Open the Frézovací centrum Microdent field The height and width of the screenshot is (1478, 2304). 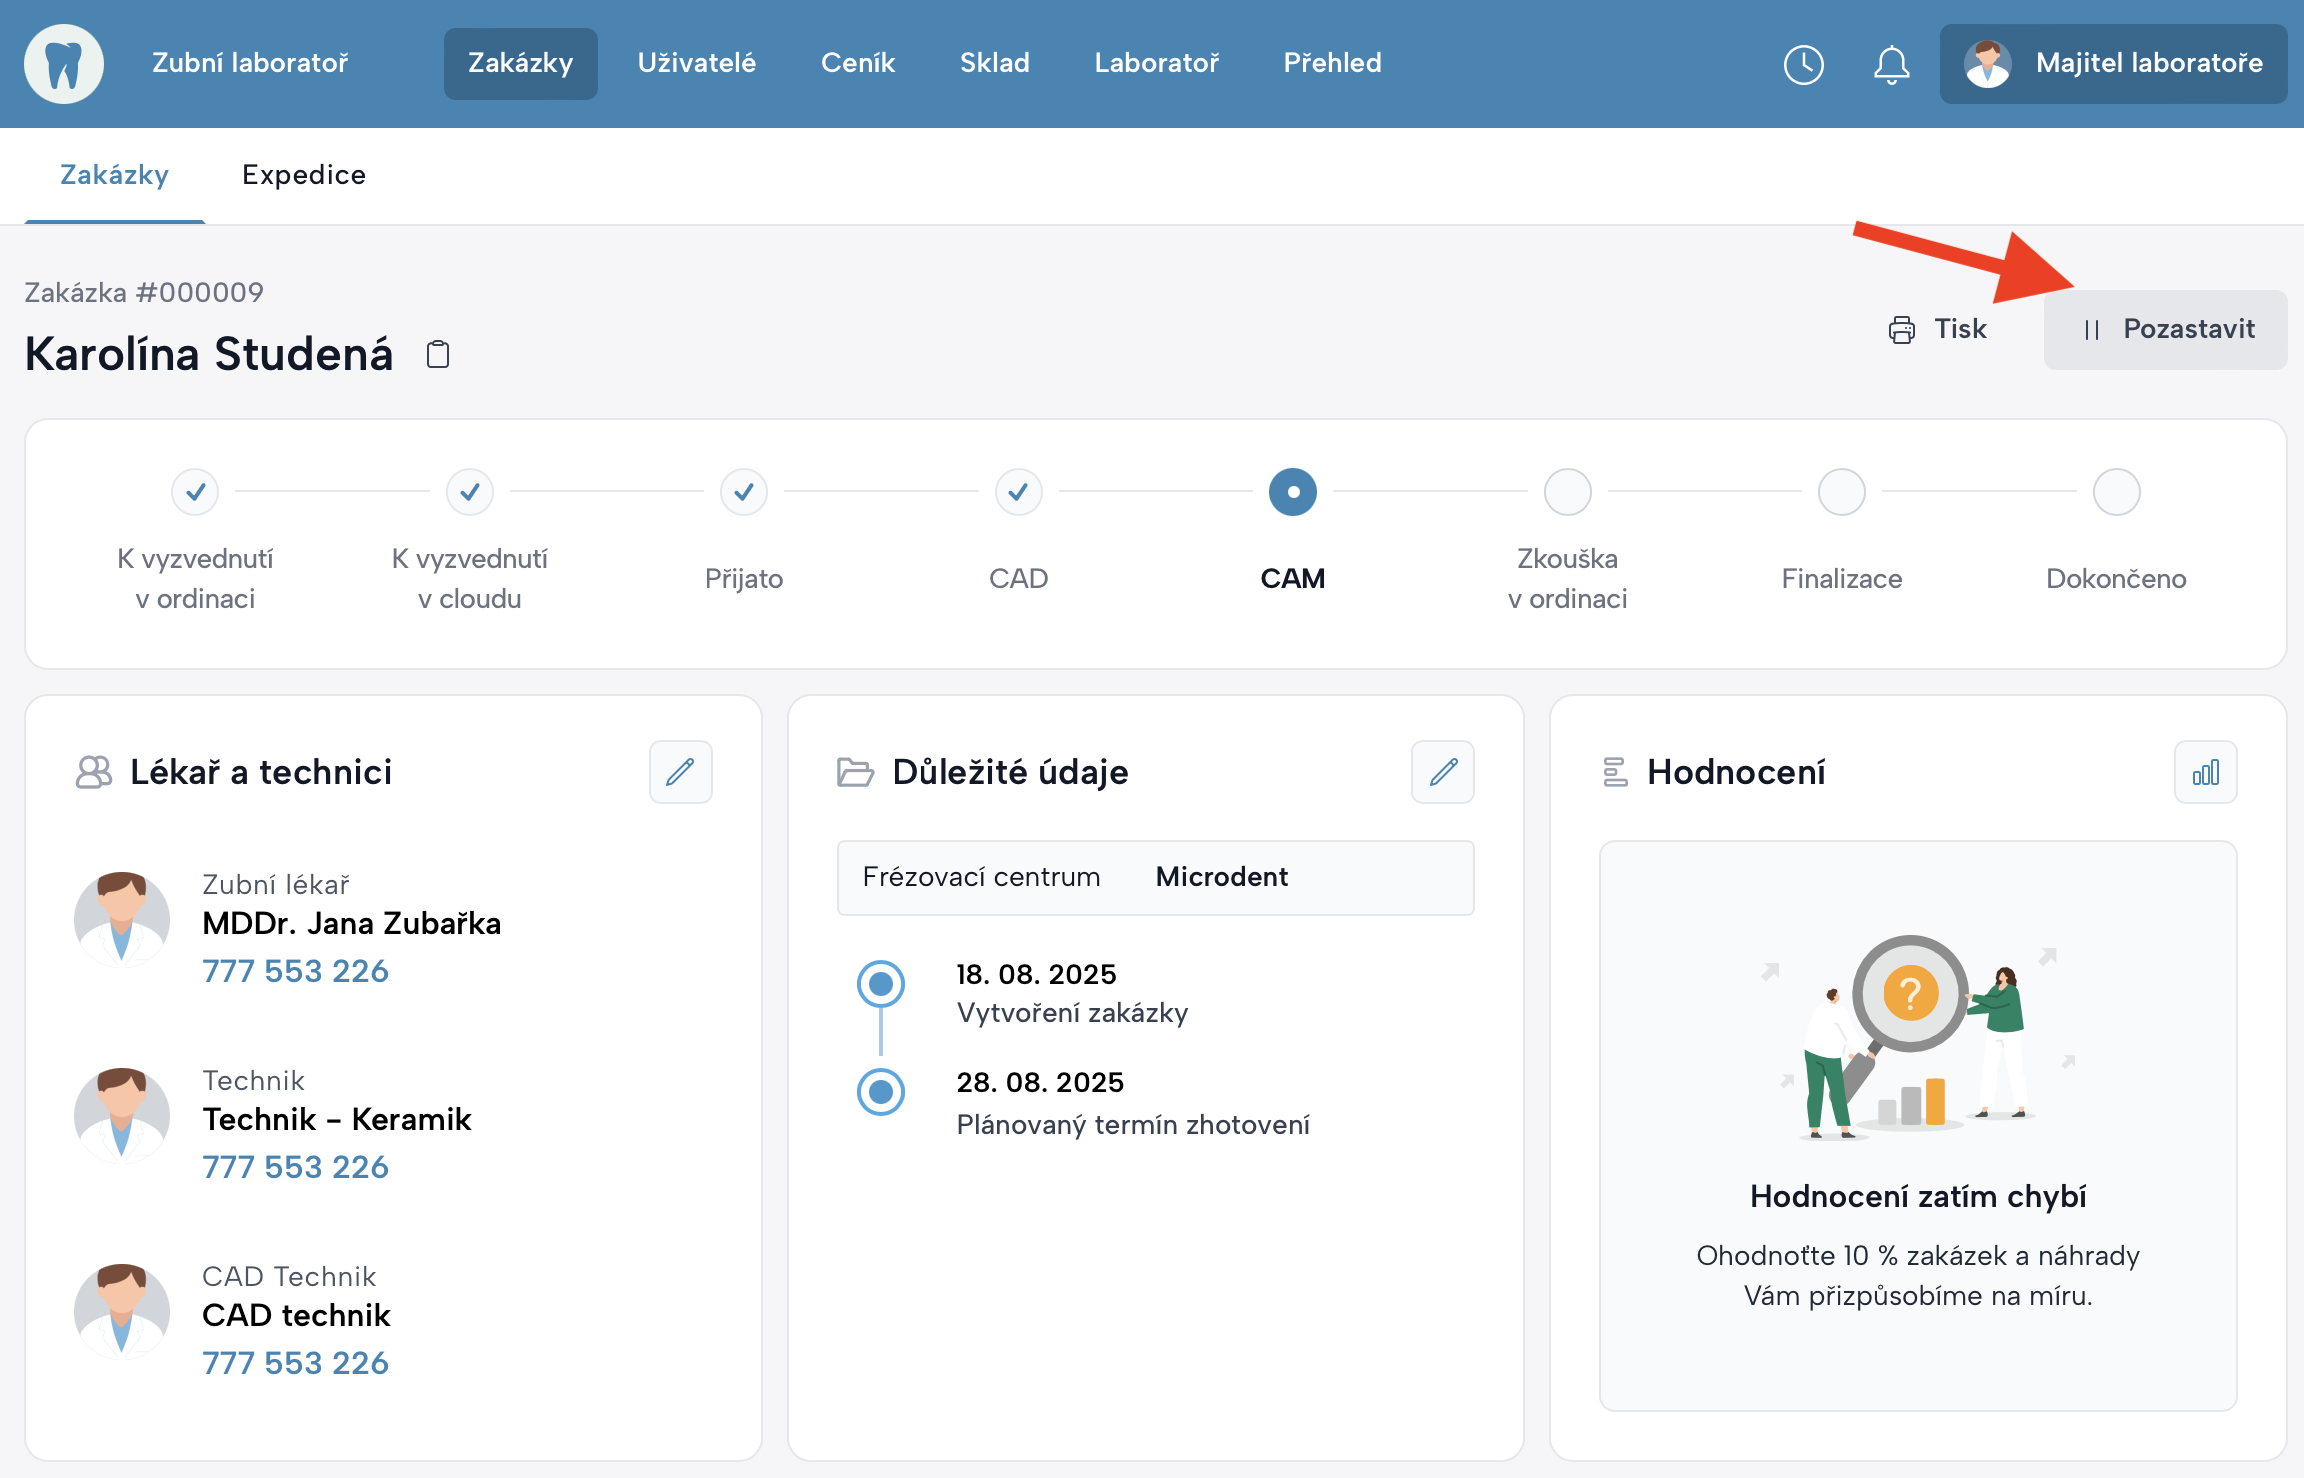[x=1155, y=877]
